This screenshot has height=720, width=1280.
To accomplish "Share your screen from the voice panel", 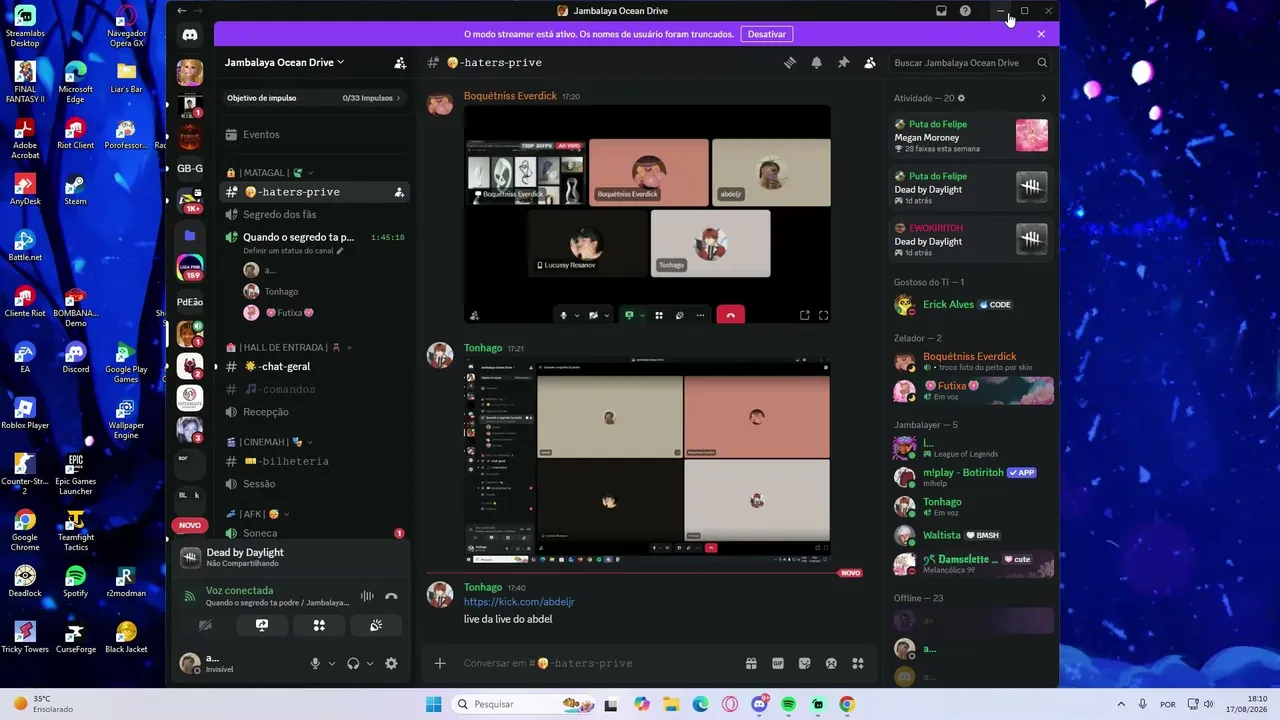I will [262, 625].
